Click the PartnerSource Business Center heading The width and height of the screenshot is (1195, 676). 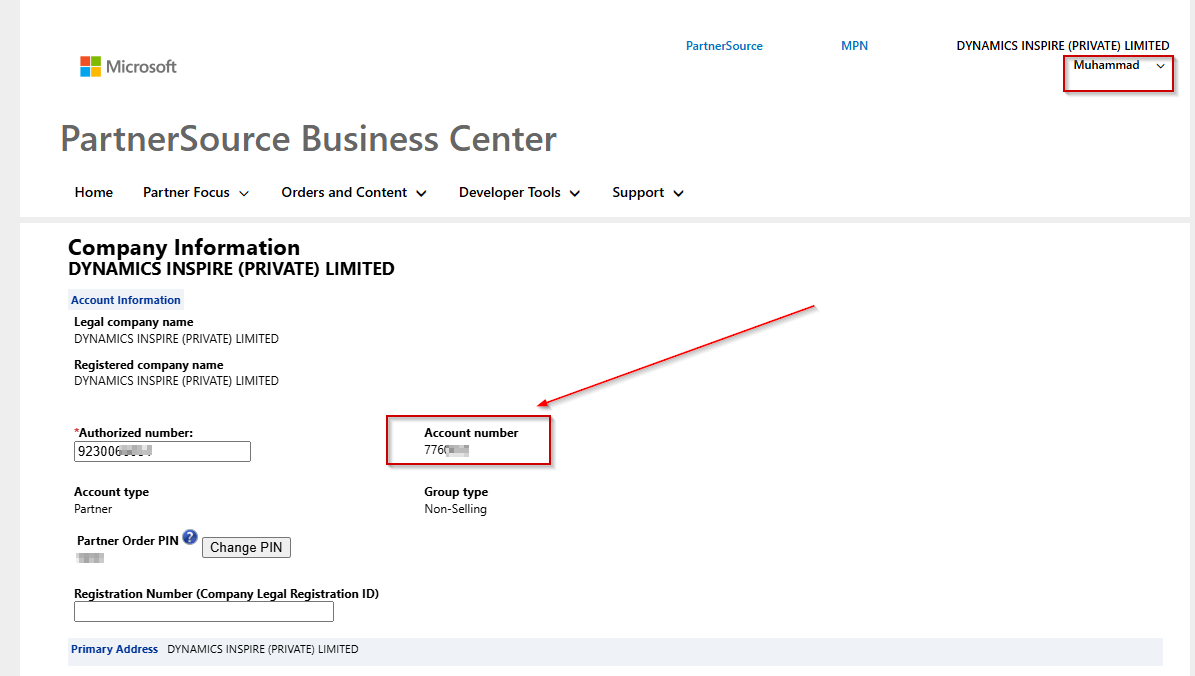(308, 139)
